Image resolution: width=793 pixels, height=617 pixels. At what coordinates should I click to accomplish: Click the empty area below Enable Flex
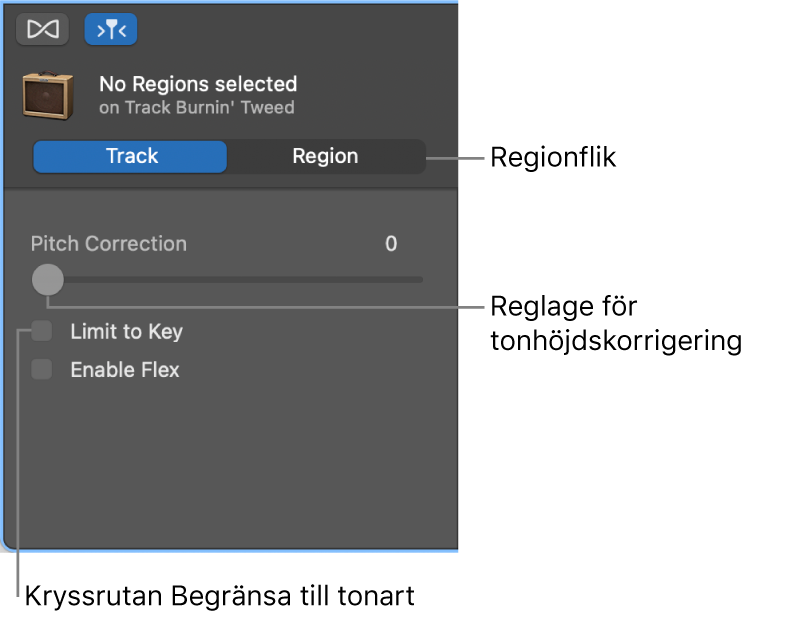(230, 460)
